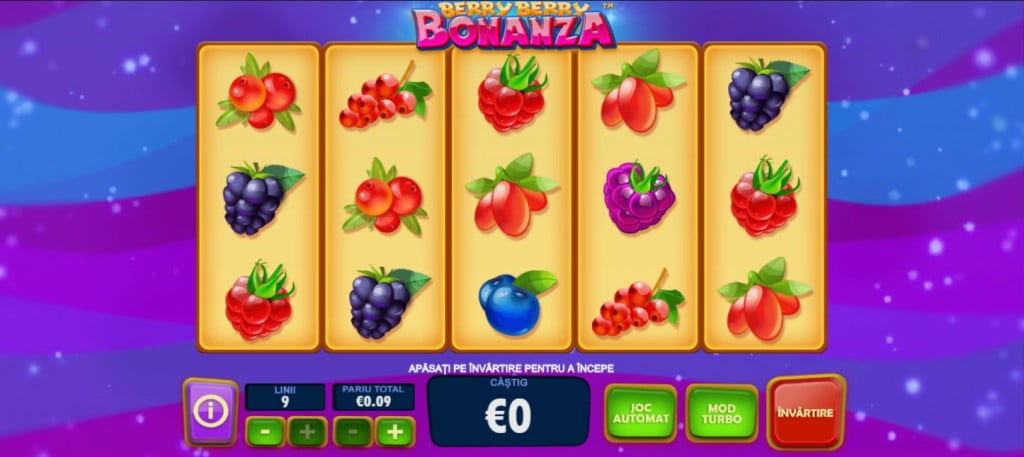Raise the total bet (Pariu Total)
1024x457 pixels.
(395, 432)
